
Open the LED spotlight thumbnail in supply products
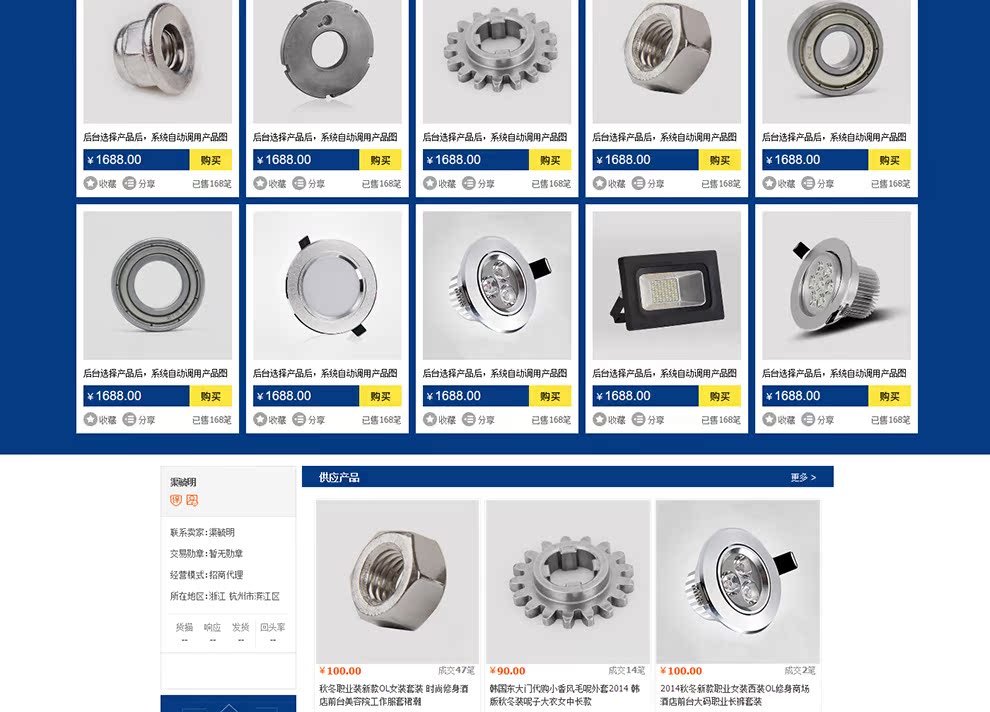[x=738, y=581]
